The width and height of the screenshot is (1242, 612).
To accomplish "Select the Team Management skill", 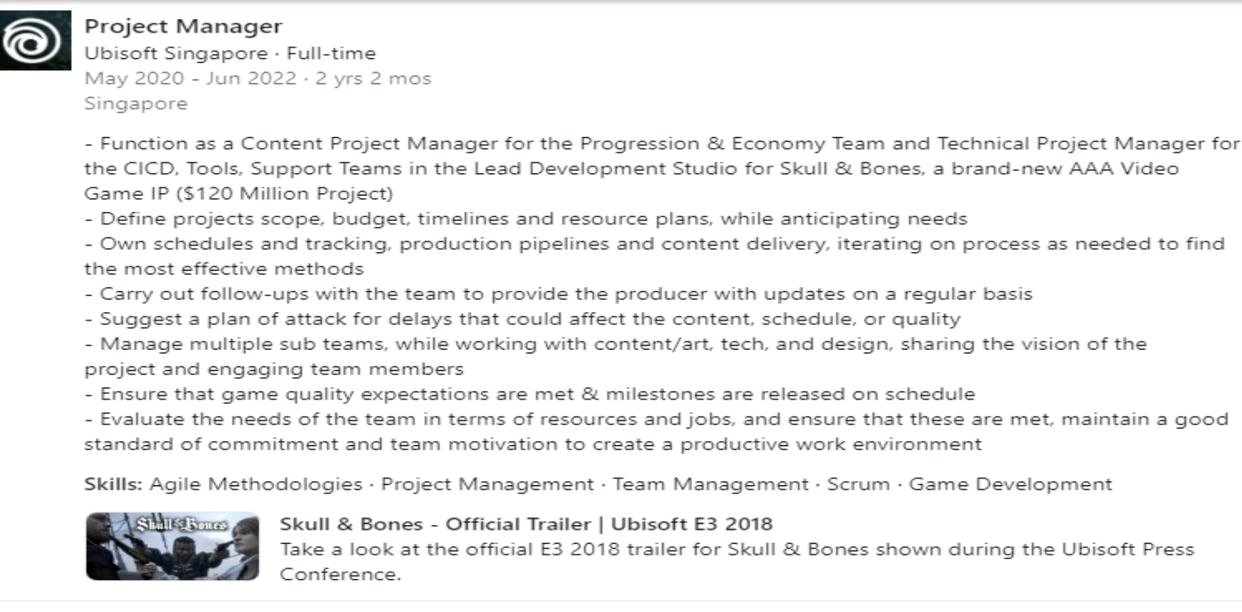I will click(710, 484).
